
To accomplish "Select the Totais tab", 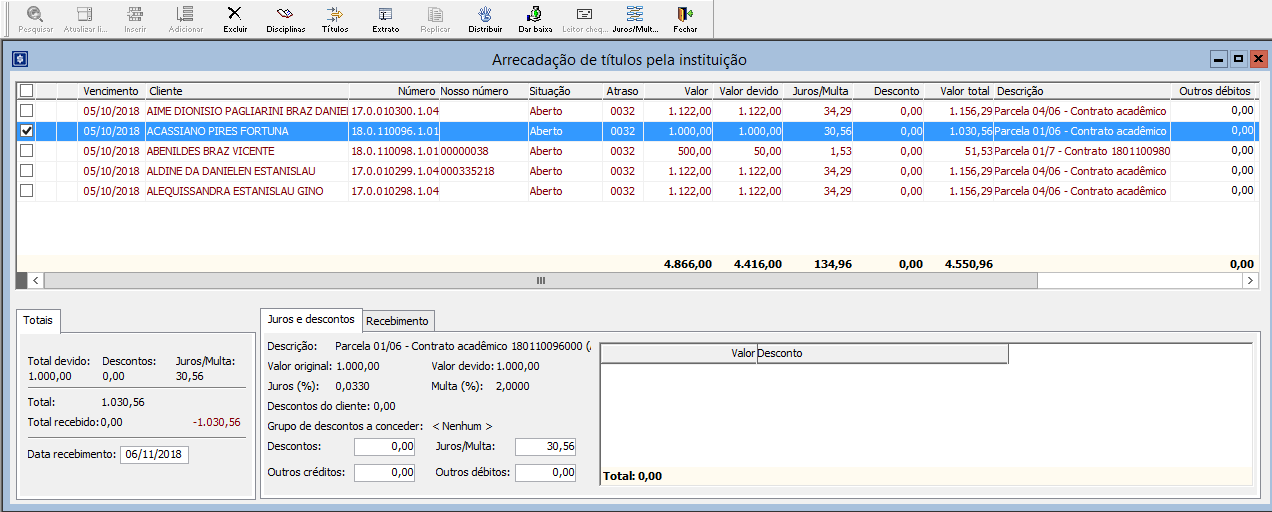I will 39,321.
